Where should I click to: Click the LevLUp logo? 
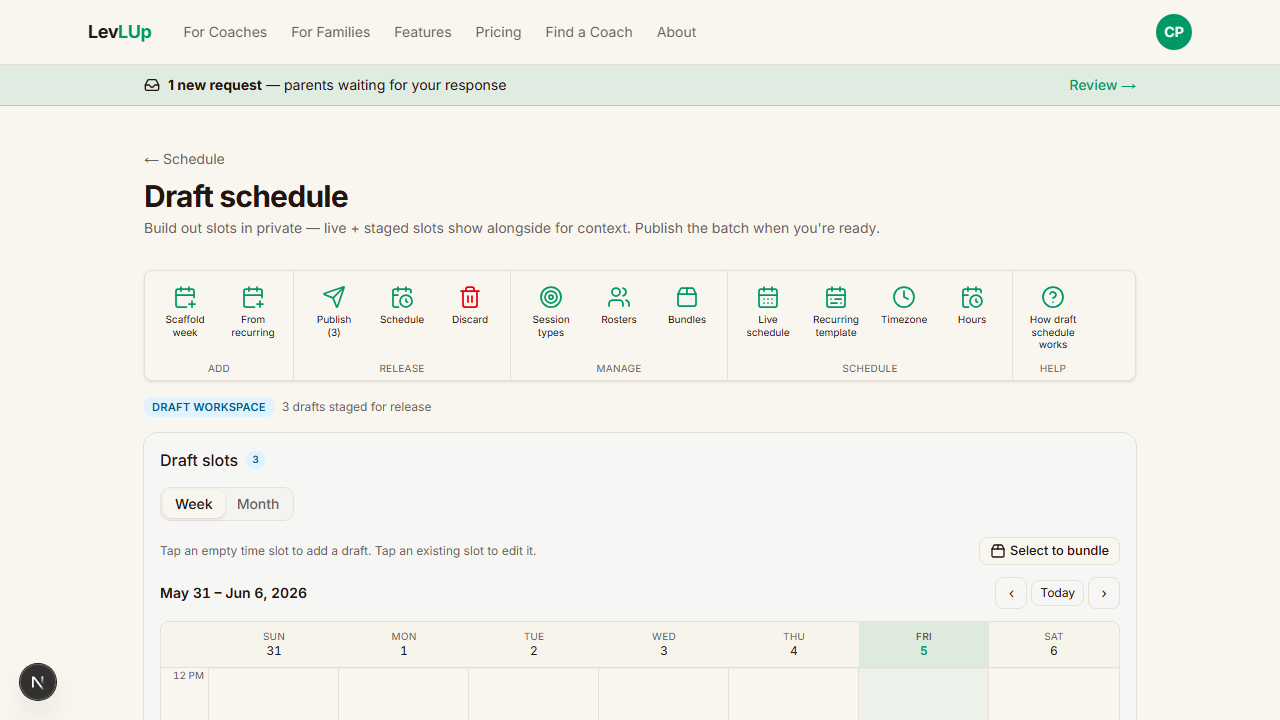pos(120,32)
